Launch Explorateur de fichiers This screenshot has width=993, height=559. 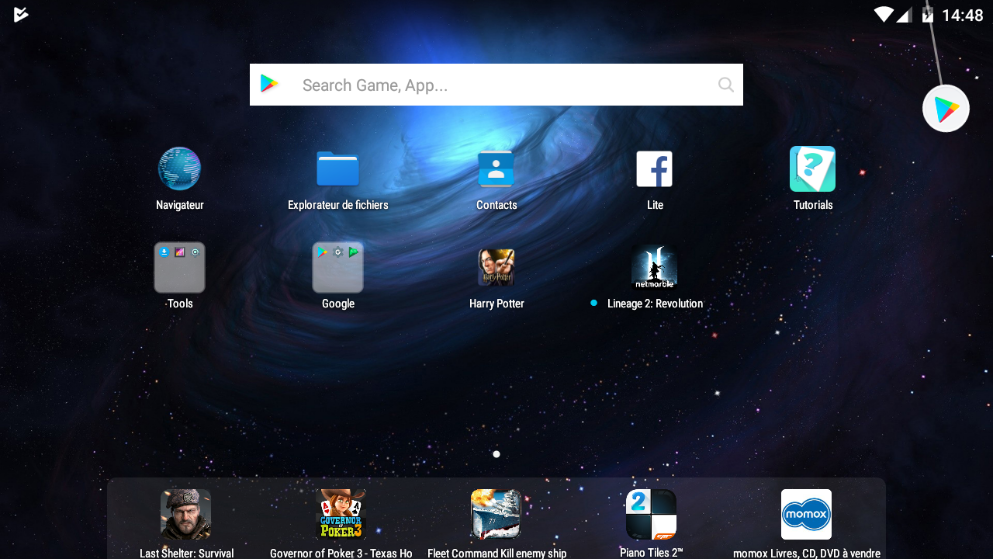(x=338, y=169)
